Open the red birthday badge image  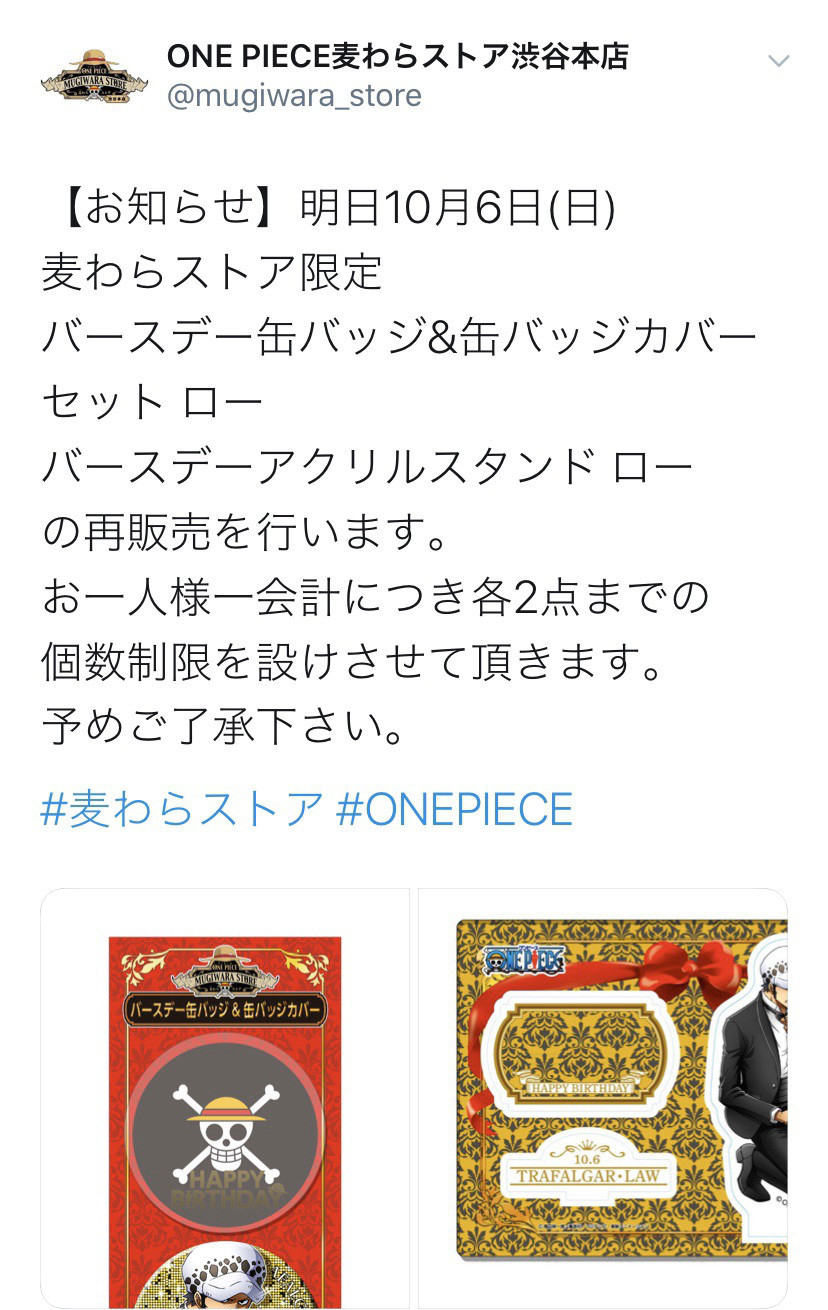point(225,1098)
